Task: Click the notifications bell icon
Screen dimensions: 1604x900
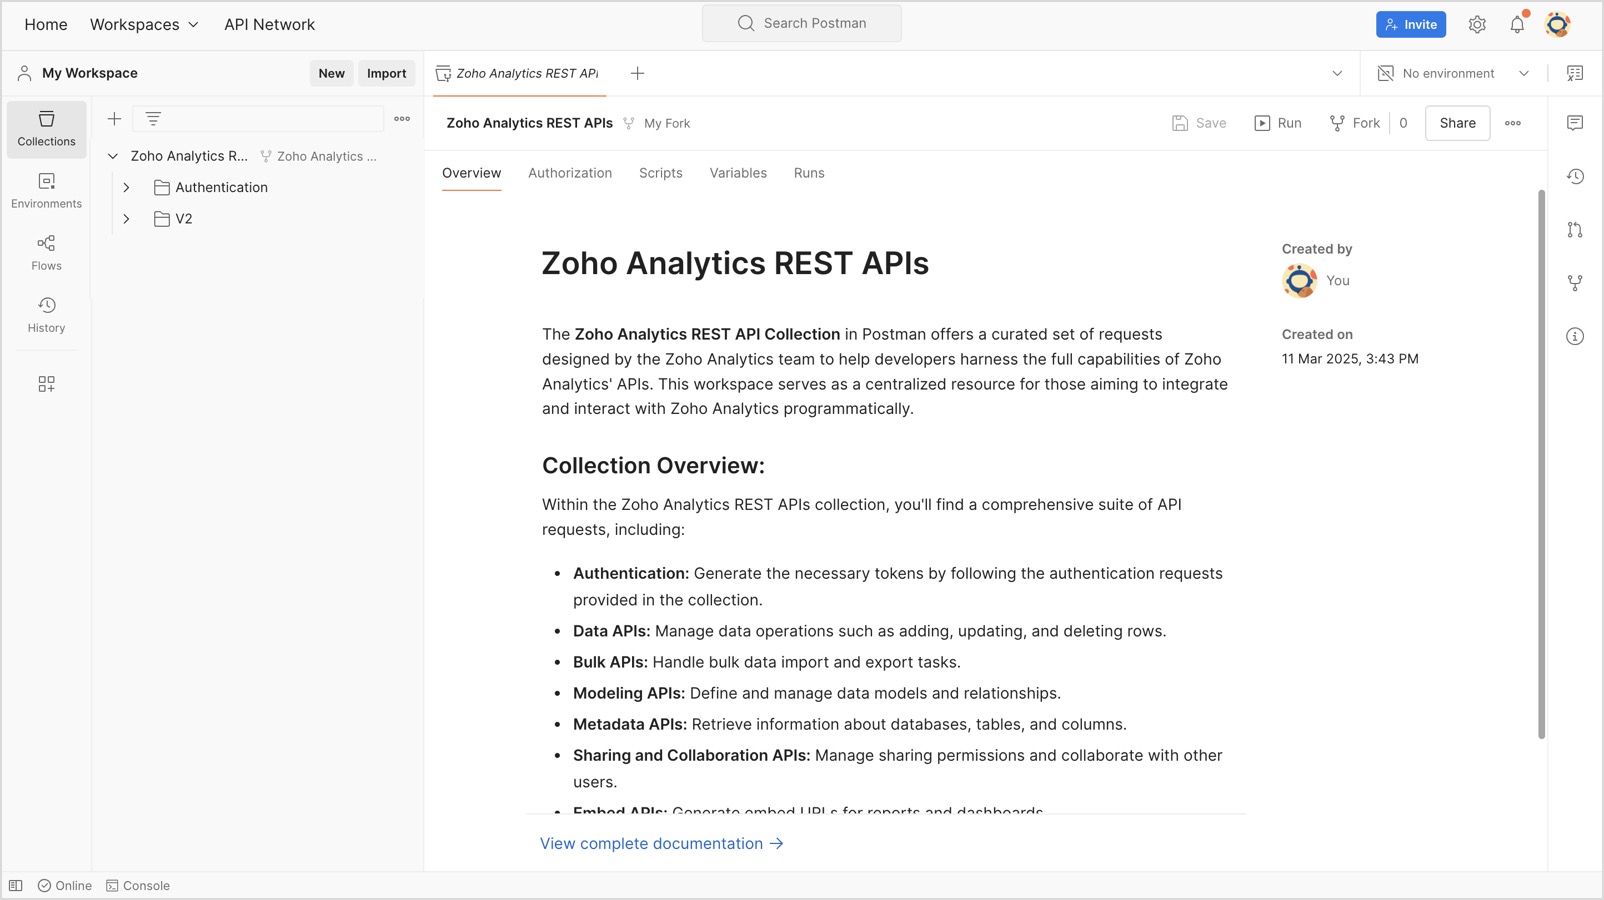Action: (x=1517, y=25)
